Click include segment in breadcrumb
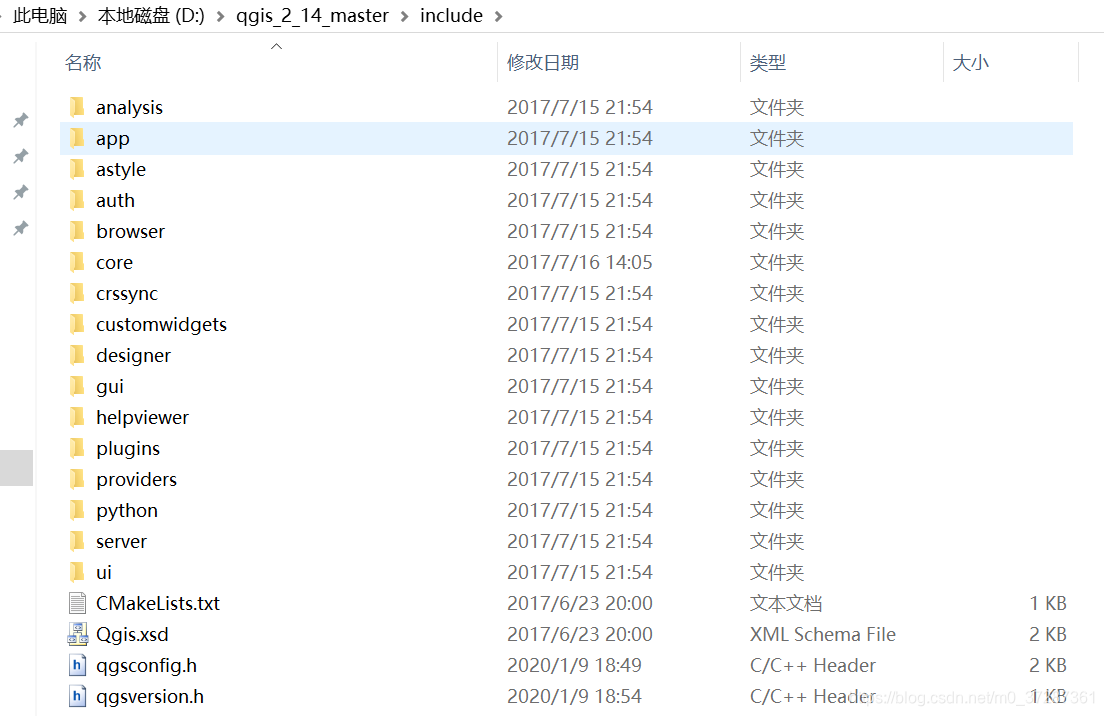This screenshot has height=716, width=1104. (x=451, y=15)
